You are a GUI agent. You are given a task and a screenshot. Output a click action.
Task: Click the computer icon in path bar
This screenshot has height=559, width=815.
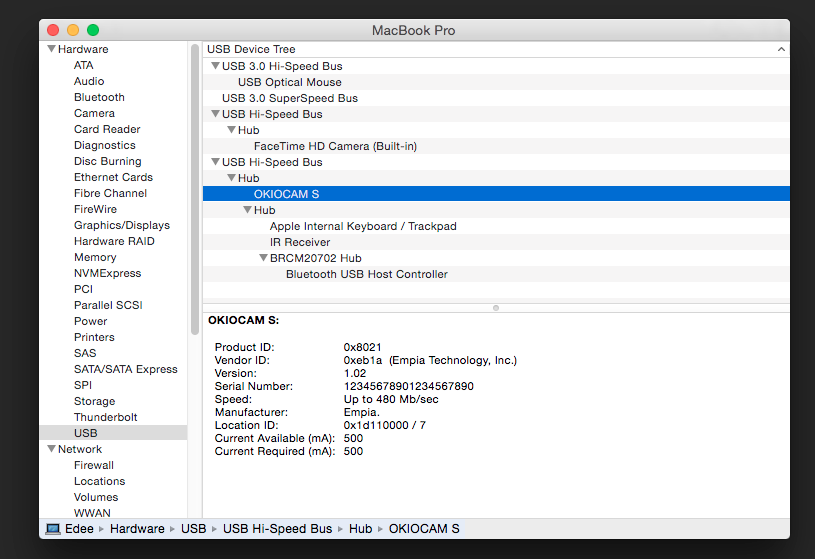click(53, 528)
